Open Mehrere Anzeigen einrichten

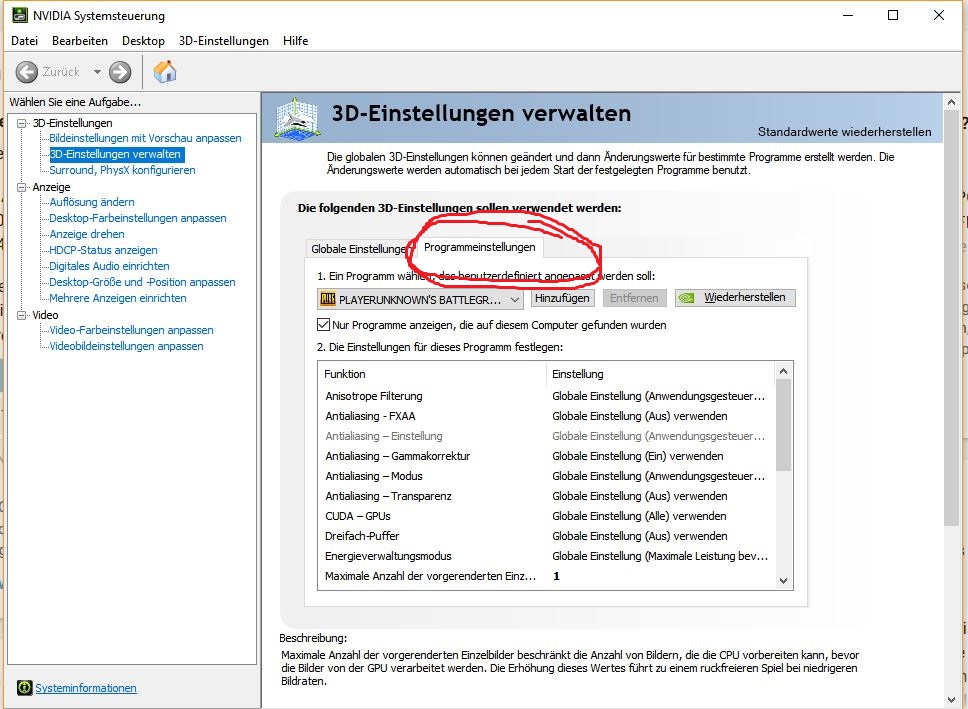pyautogui.click(x=117, y=298)
